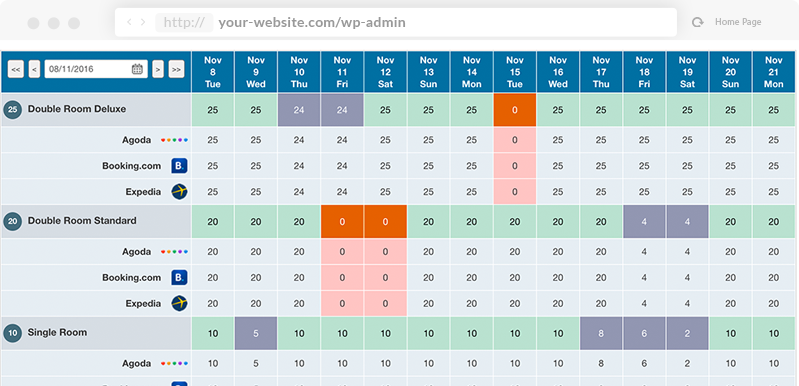Click pink 0 cell for Deluxe Expedia Nov 15
This screenshot has width=799, height=386.
[515, 192]
